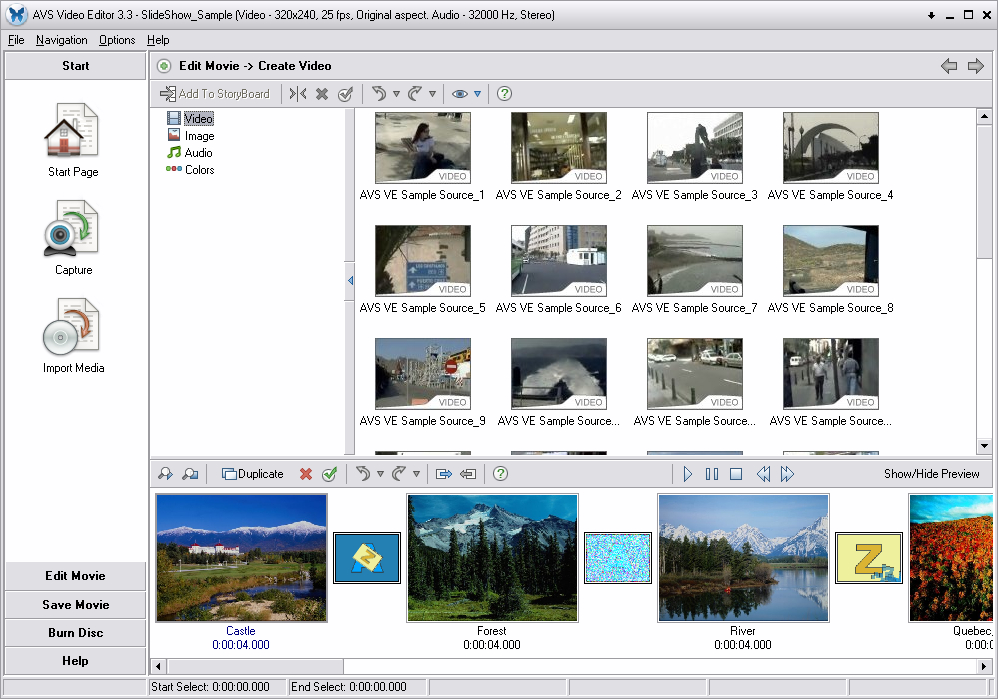This screenshot has height=699, width=998.
Task: Delete storyboard item with red X
Action: tap(306, 474)
